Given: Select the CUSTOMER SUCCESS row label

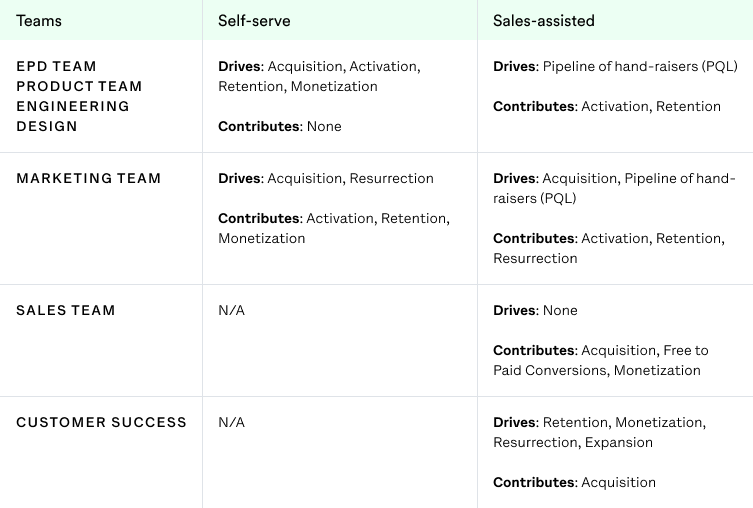Looking at the screenshot, I should coord(102,423).
